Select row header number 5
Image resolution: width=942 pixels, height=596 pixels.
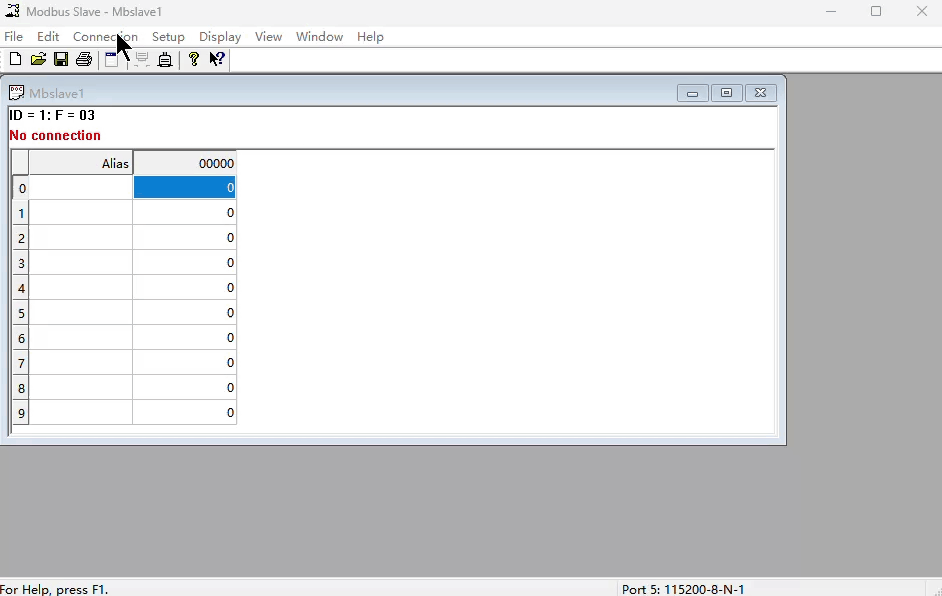tap(21, 313)
